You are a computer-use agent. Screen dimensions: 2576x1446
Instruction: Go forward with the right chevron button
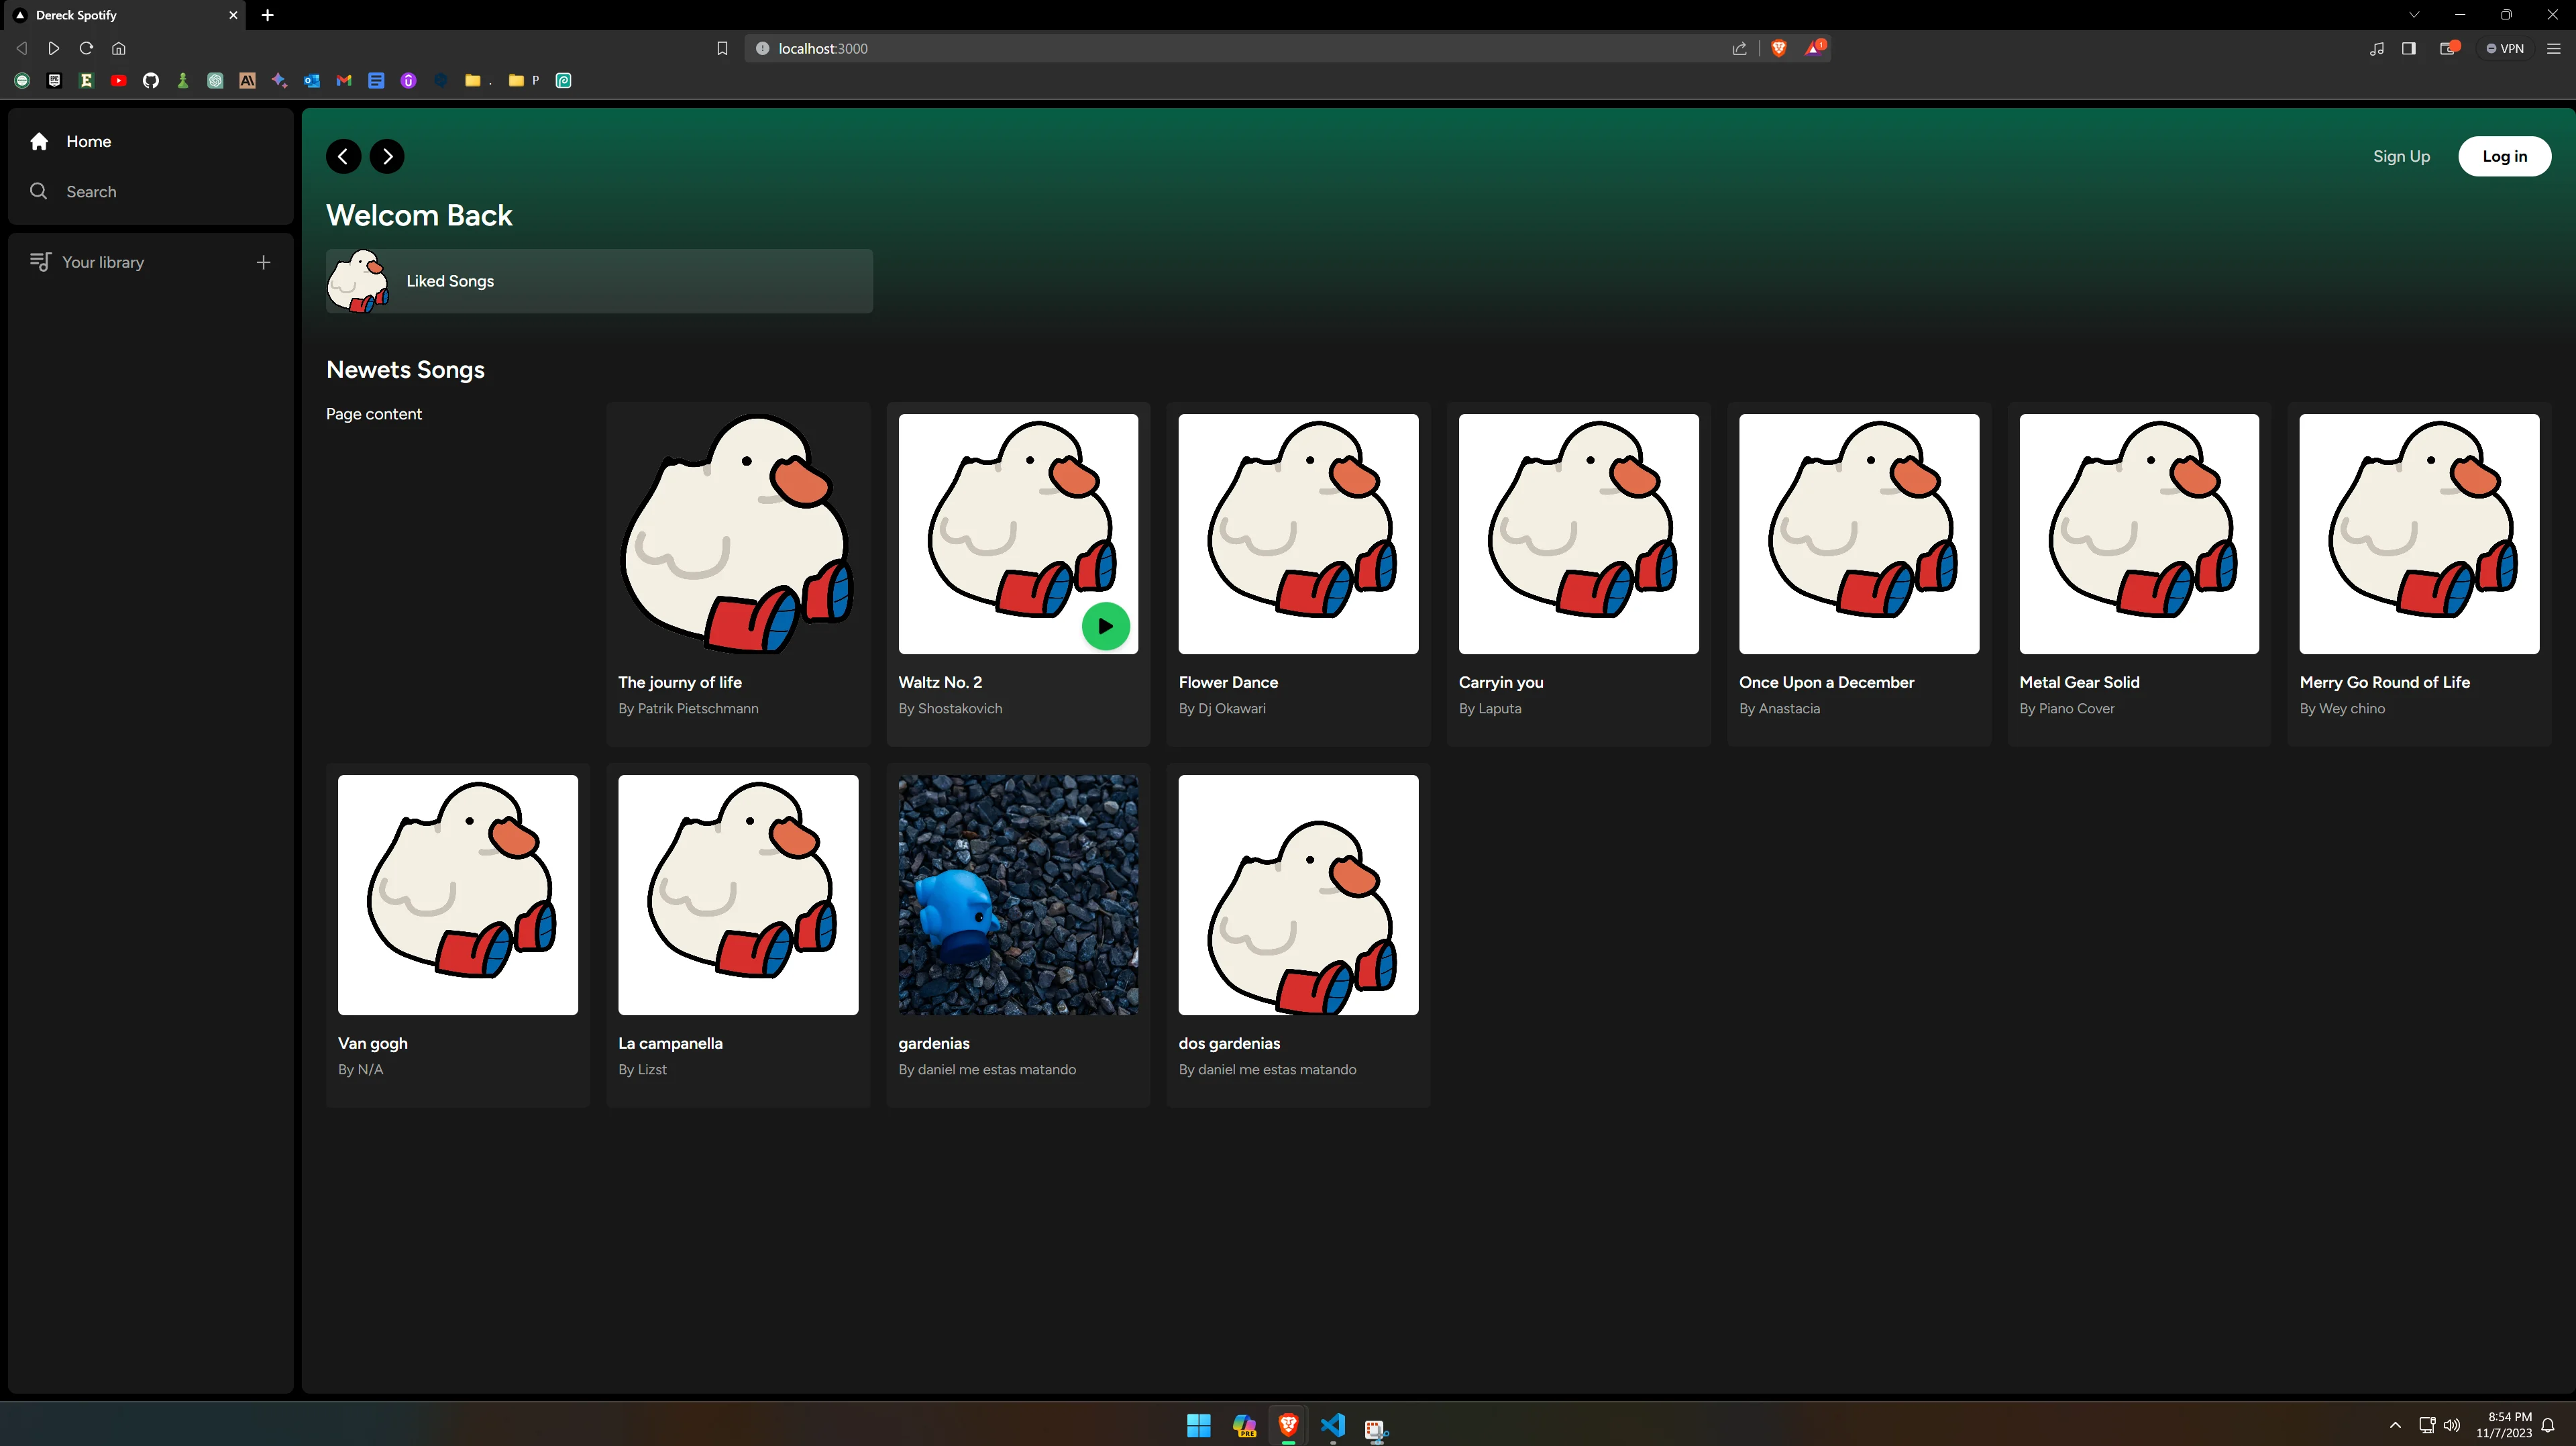pyautogui.click(x=387, y=156)
